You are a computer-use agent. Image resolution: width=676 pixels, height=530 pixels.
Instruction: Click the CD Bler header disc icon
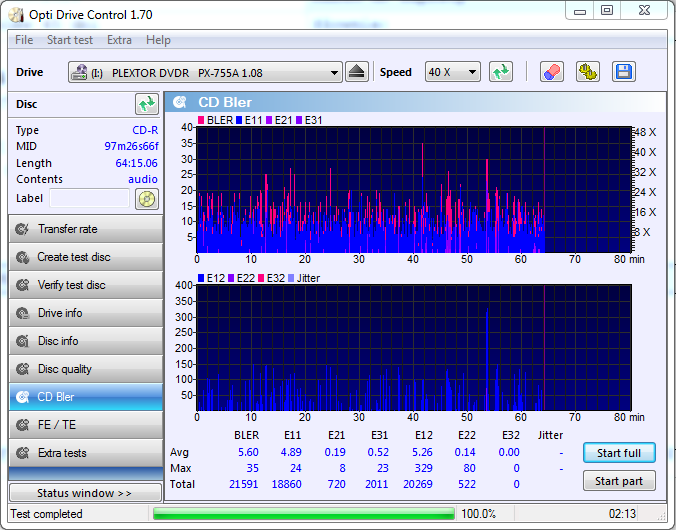180,102
